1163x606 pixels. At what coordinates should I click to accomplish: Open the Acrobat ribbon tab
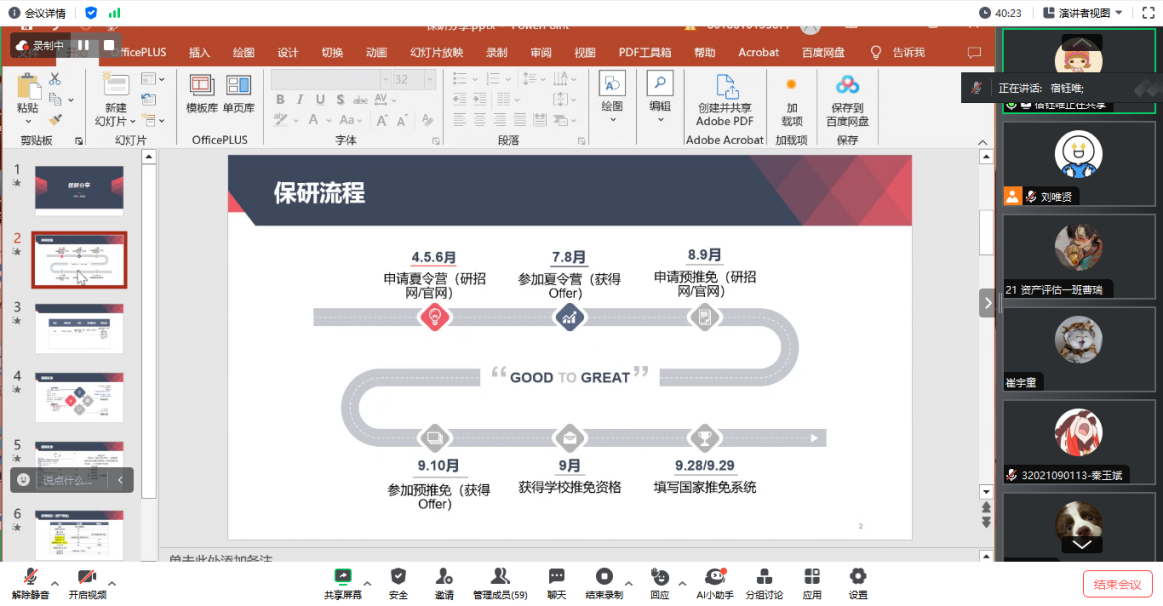[758, 52]
